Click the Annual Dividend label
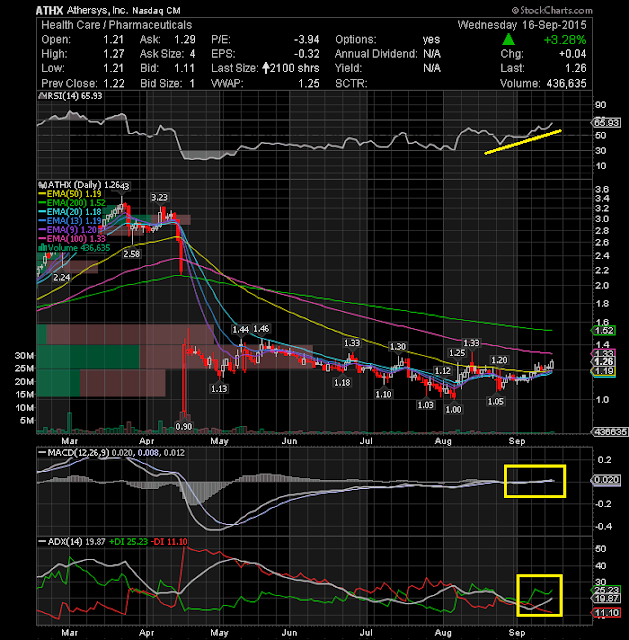Screen dimensions: 629x640 (x=376, y=54)
